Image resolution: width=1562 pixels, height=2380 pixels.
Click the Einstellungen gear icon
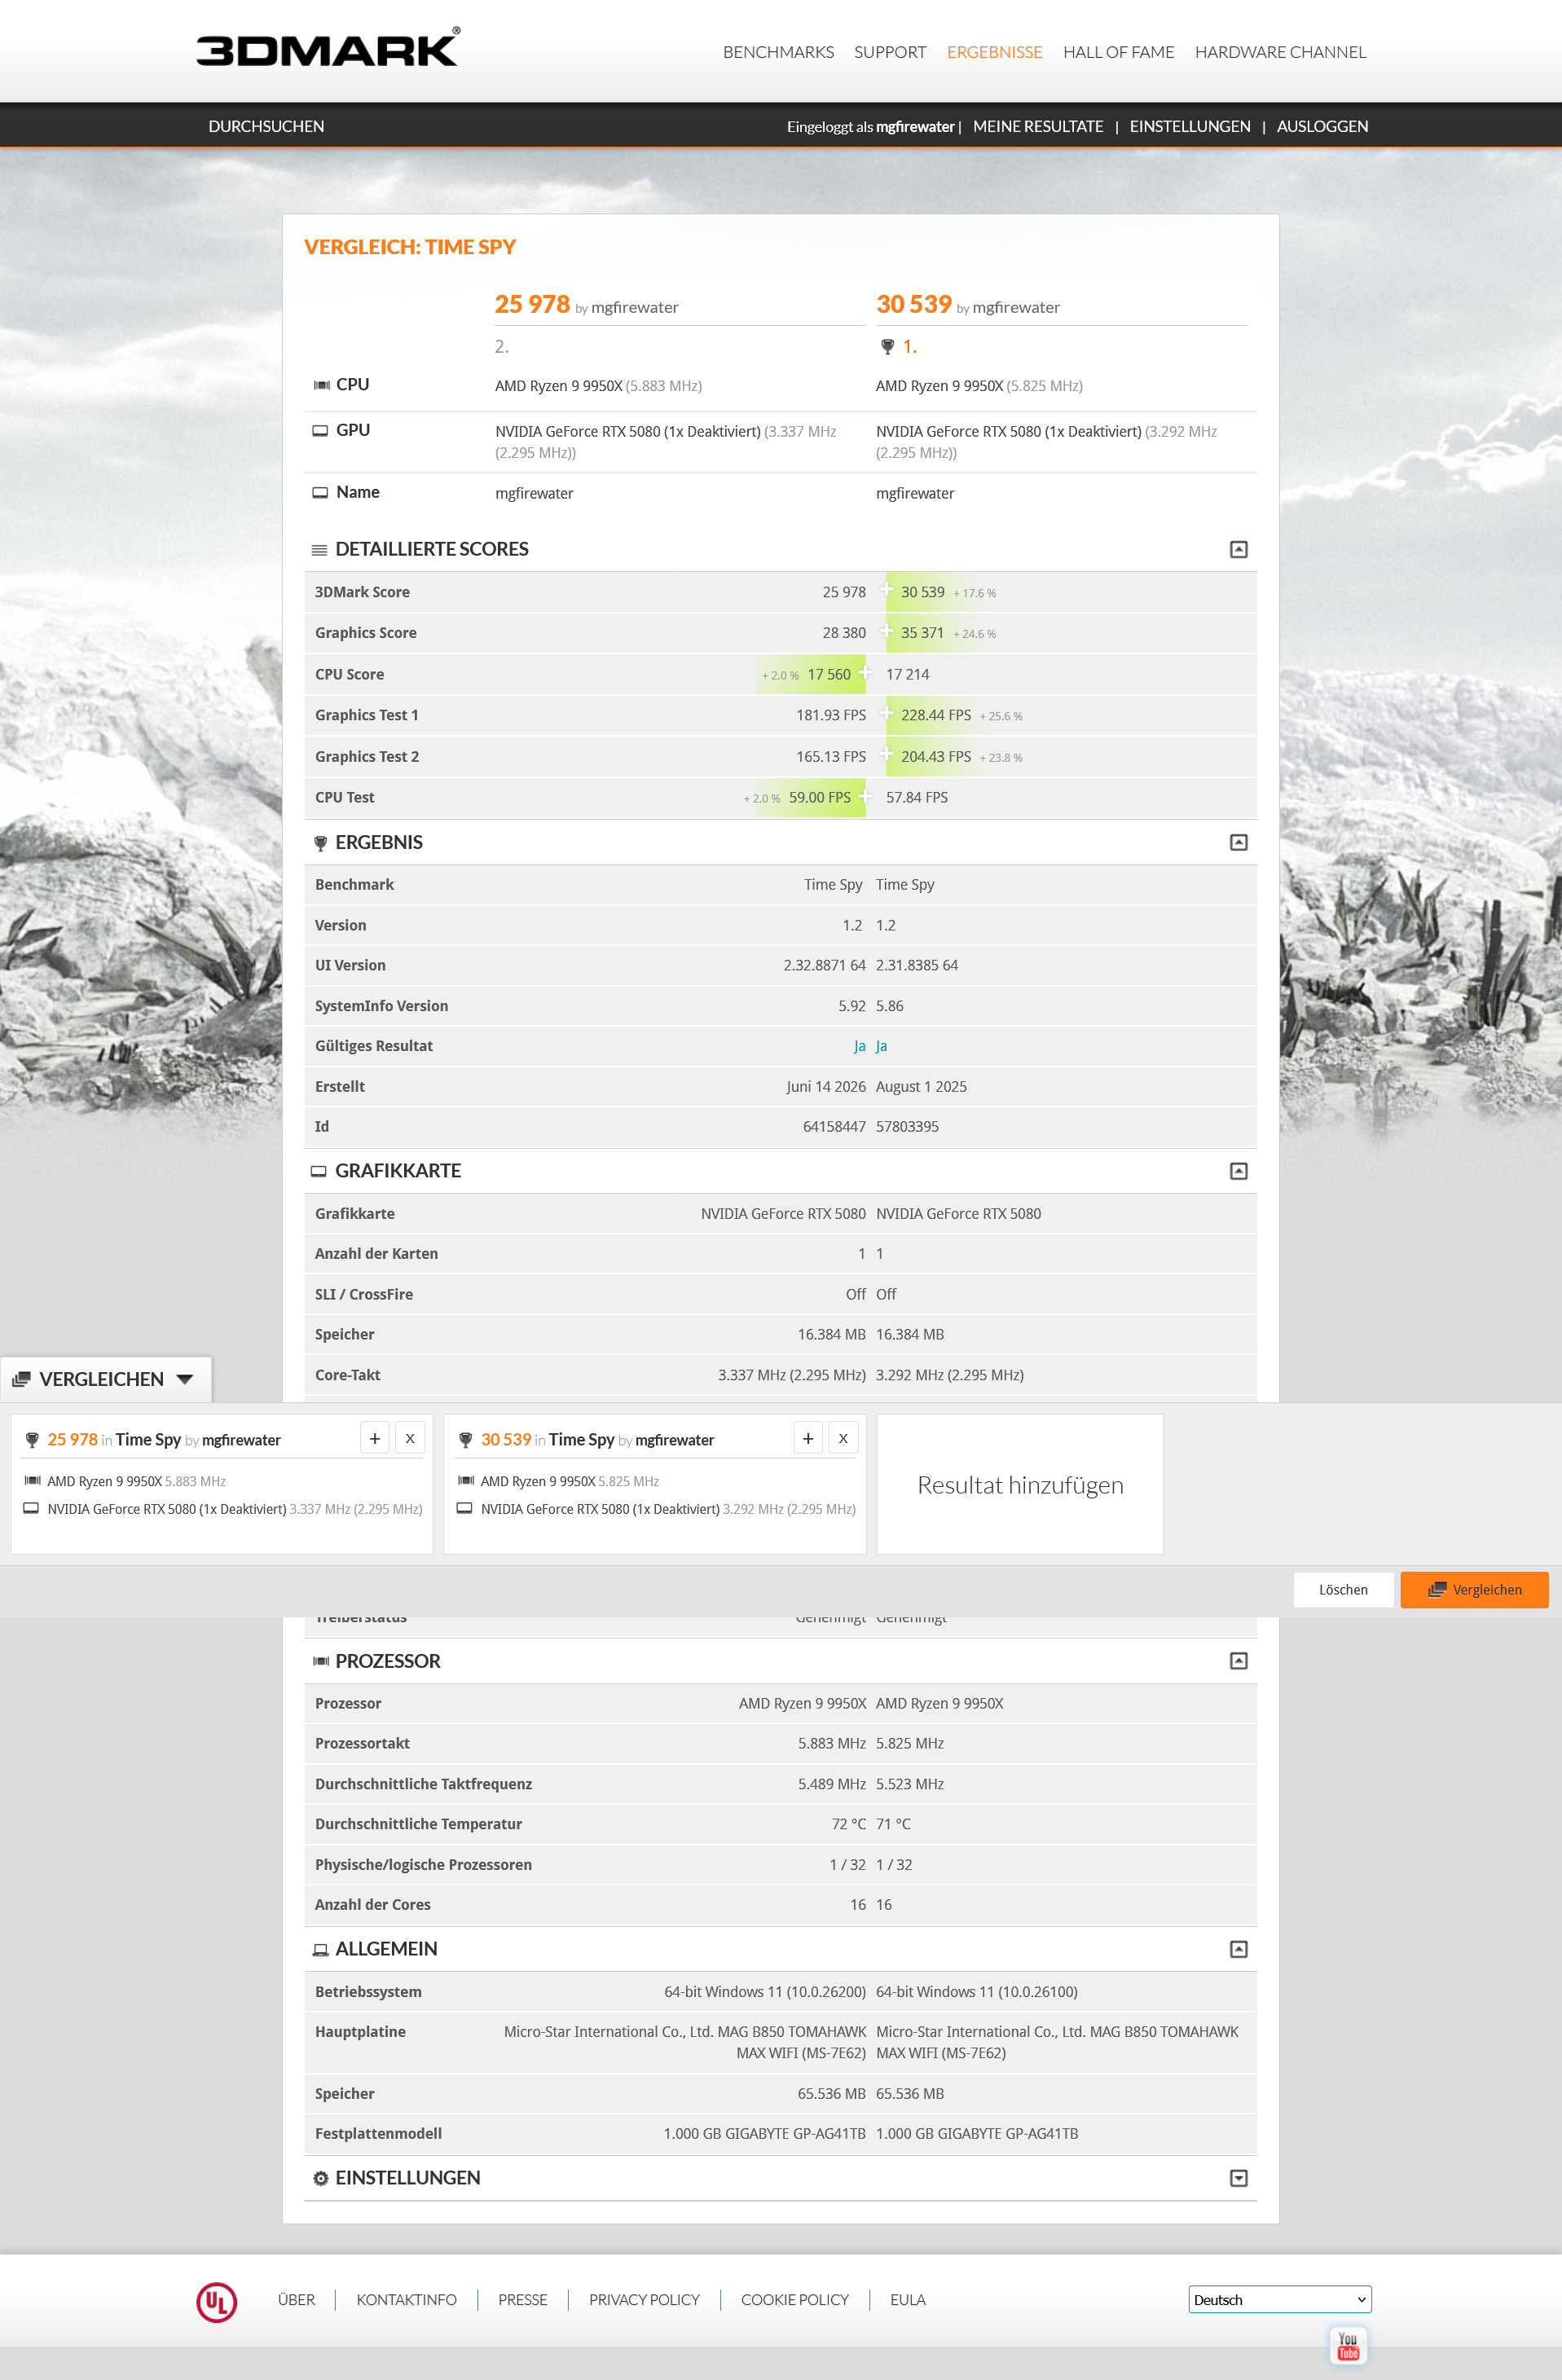320,2178
